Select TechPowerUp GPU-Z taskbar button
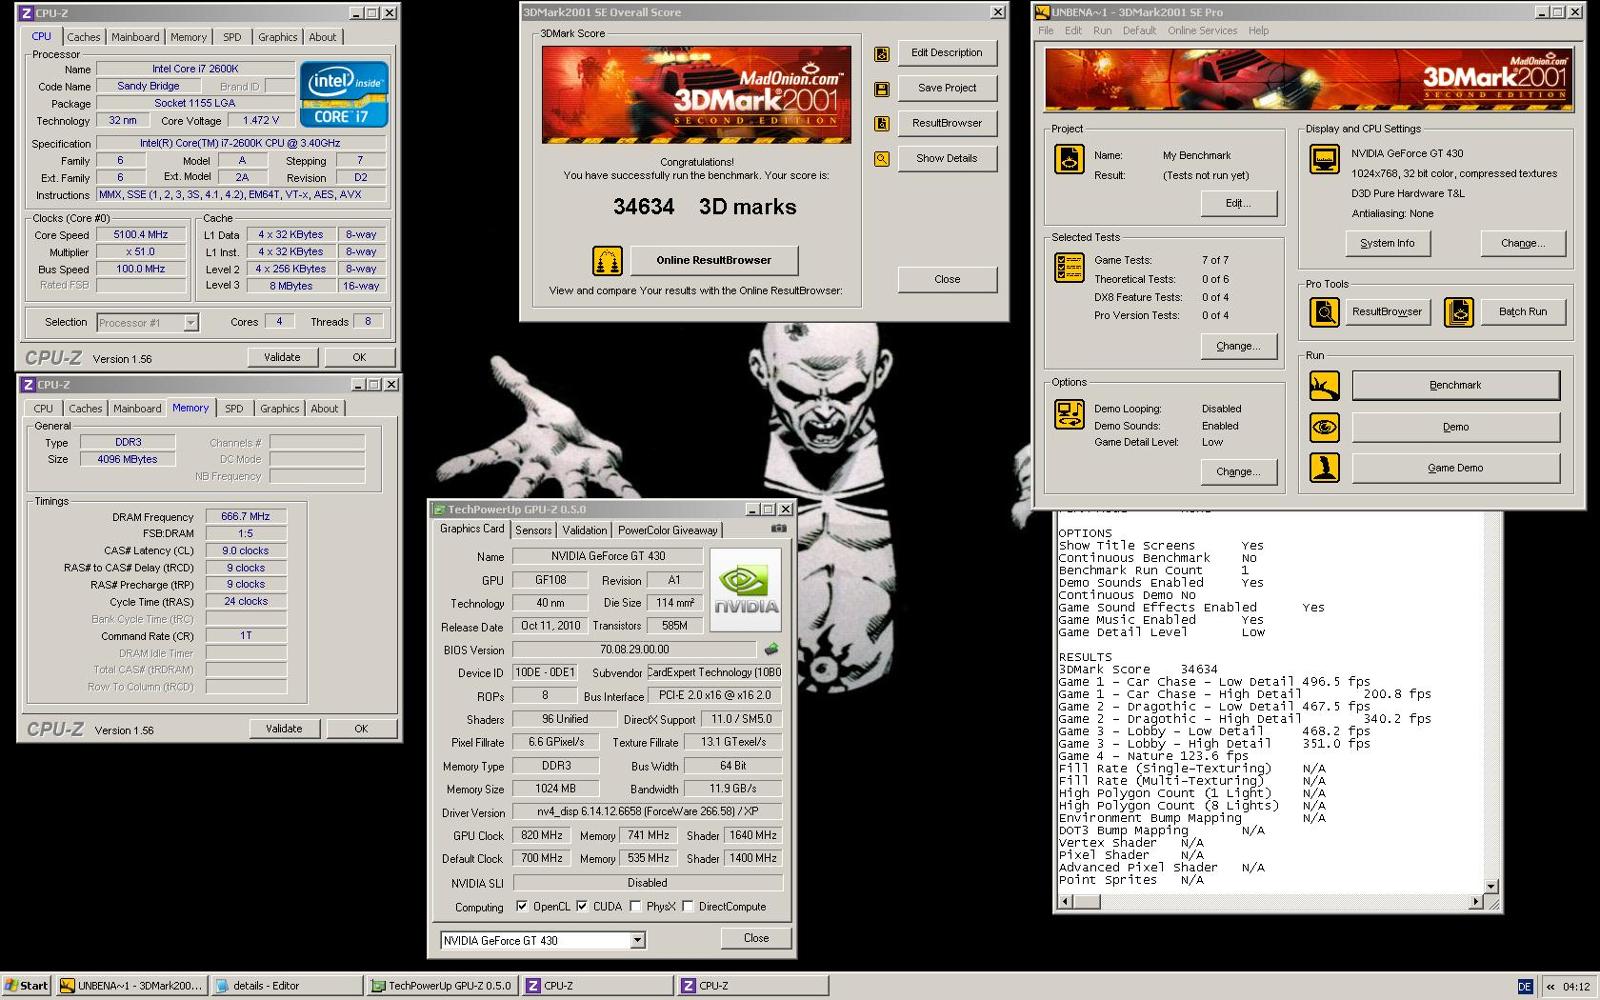This screenshot has height=1000, width=1600. (444, 986)
